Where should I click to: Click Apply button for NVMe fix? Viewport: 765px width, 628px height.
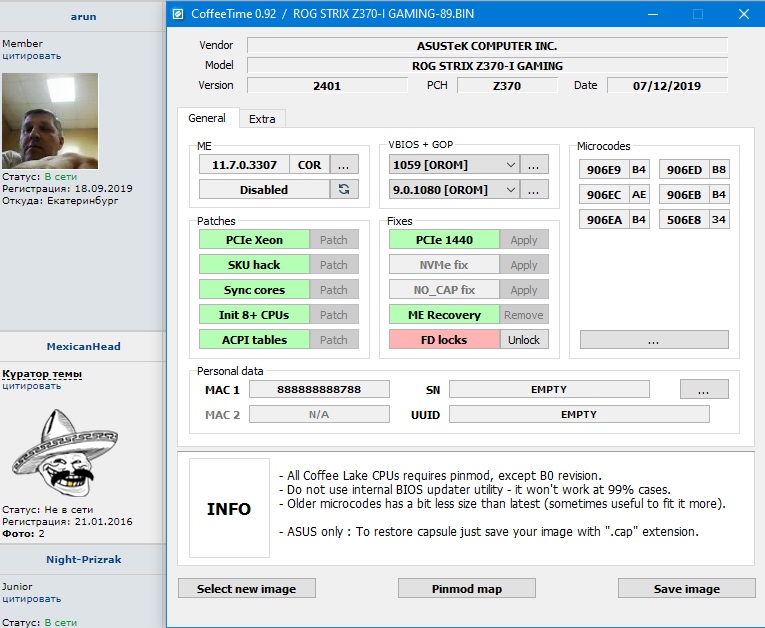coord(524,265)
